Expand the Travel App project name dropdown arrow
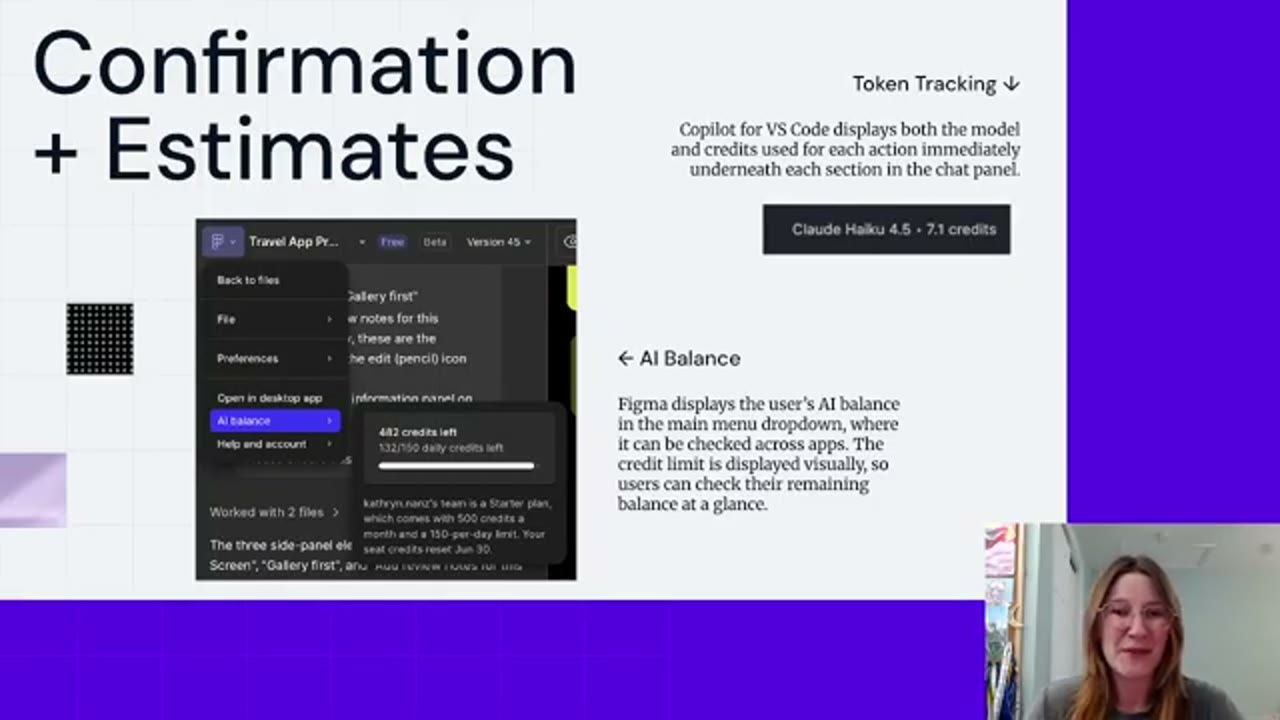The height and width of the screenshot is (720, 1280). coord(362,242)
